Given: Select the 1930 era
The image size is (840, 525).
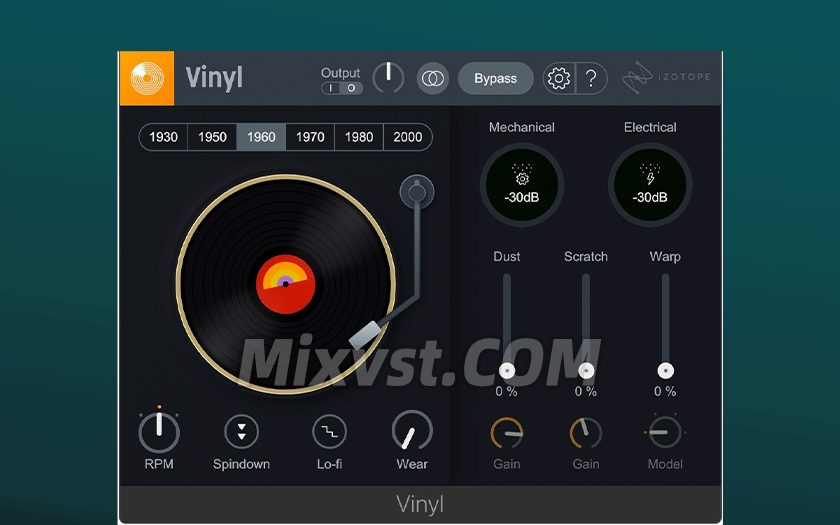Looking at the screenshot, I should [163, 137].
